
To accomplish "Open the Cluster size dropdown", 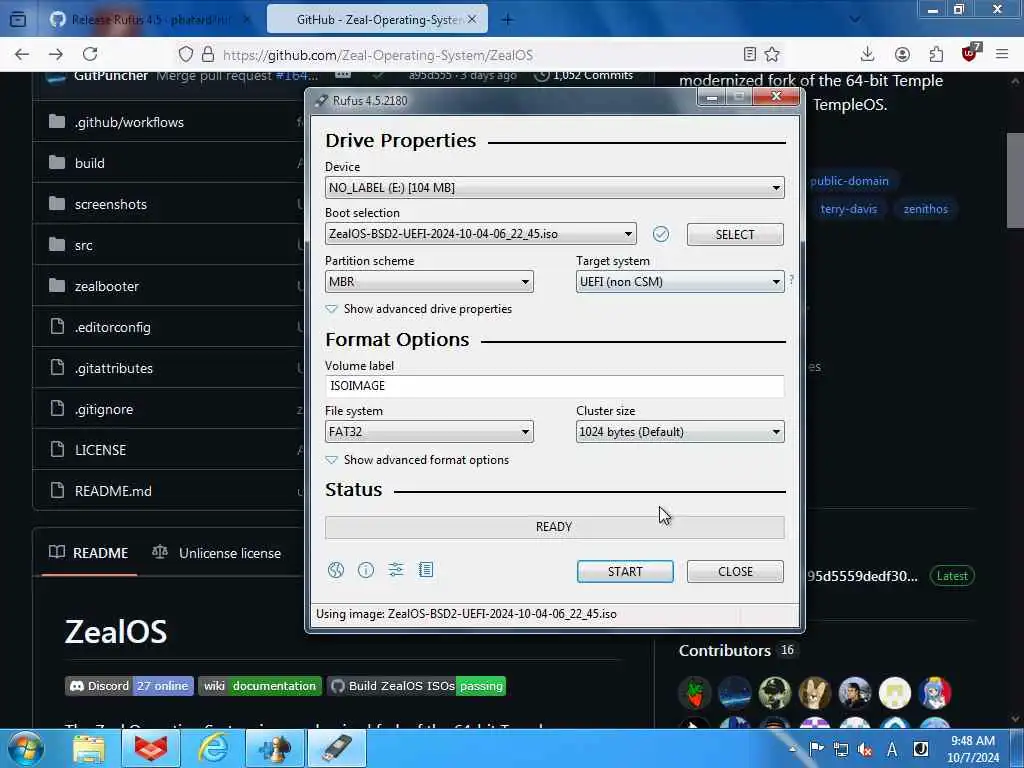I will coord(680,432).
